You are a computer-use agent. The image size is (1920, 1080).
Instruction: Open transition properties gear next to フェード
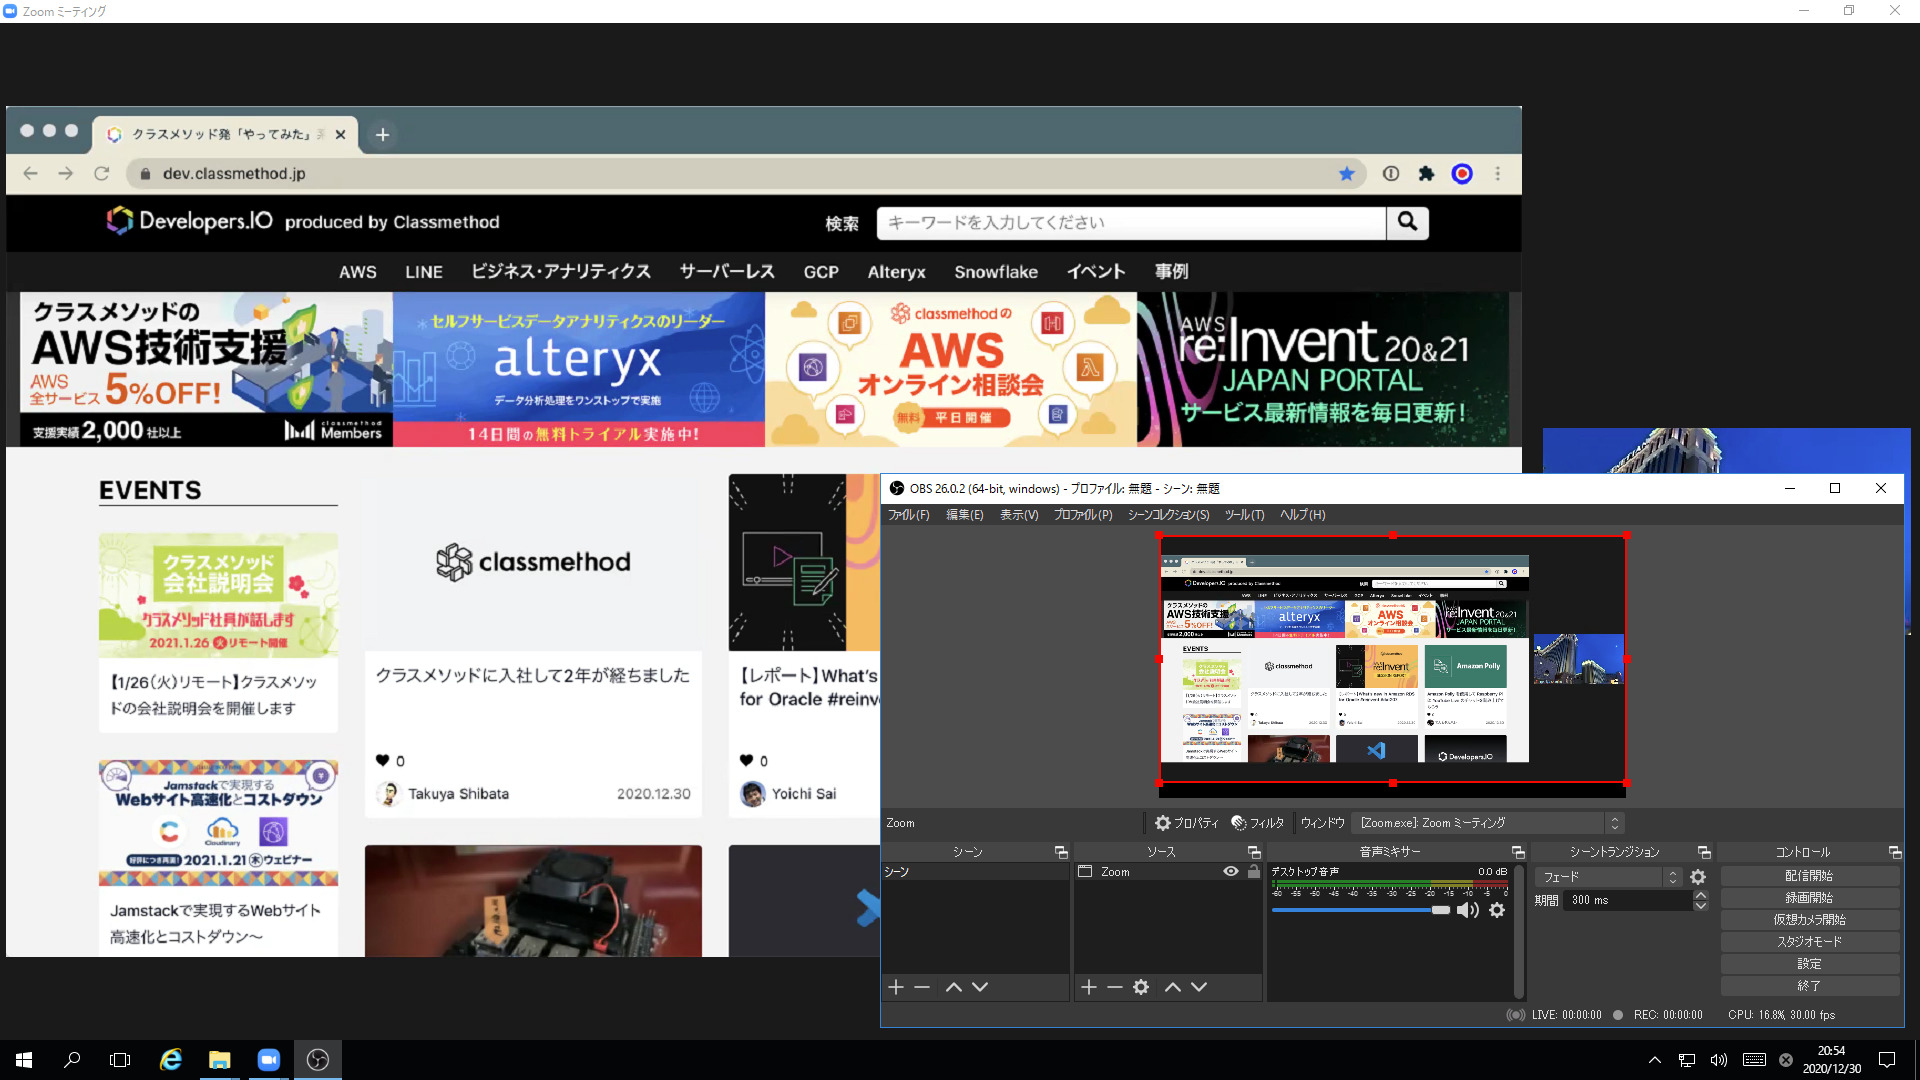coord(1698,877)
